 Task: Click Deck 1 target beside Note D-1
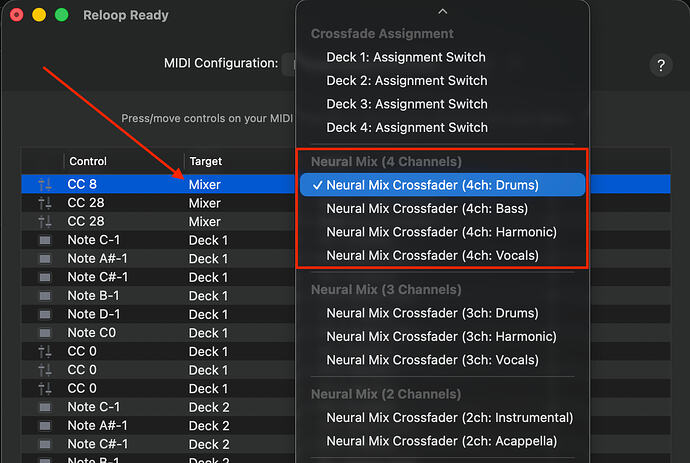[208, 315]
